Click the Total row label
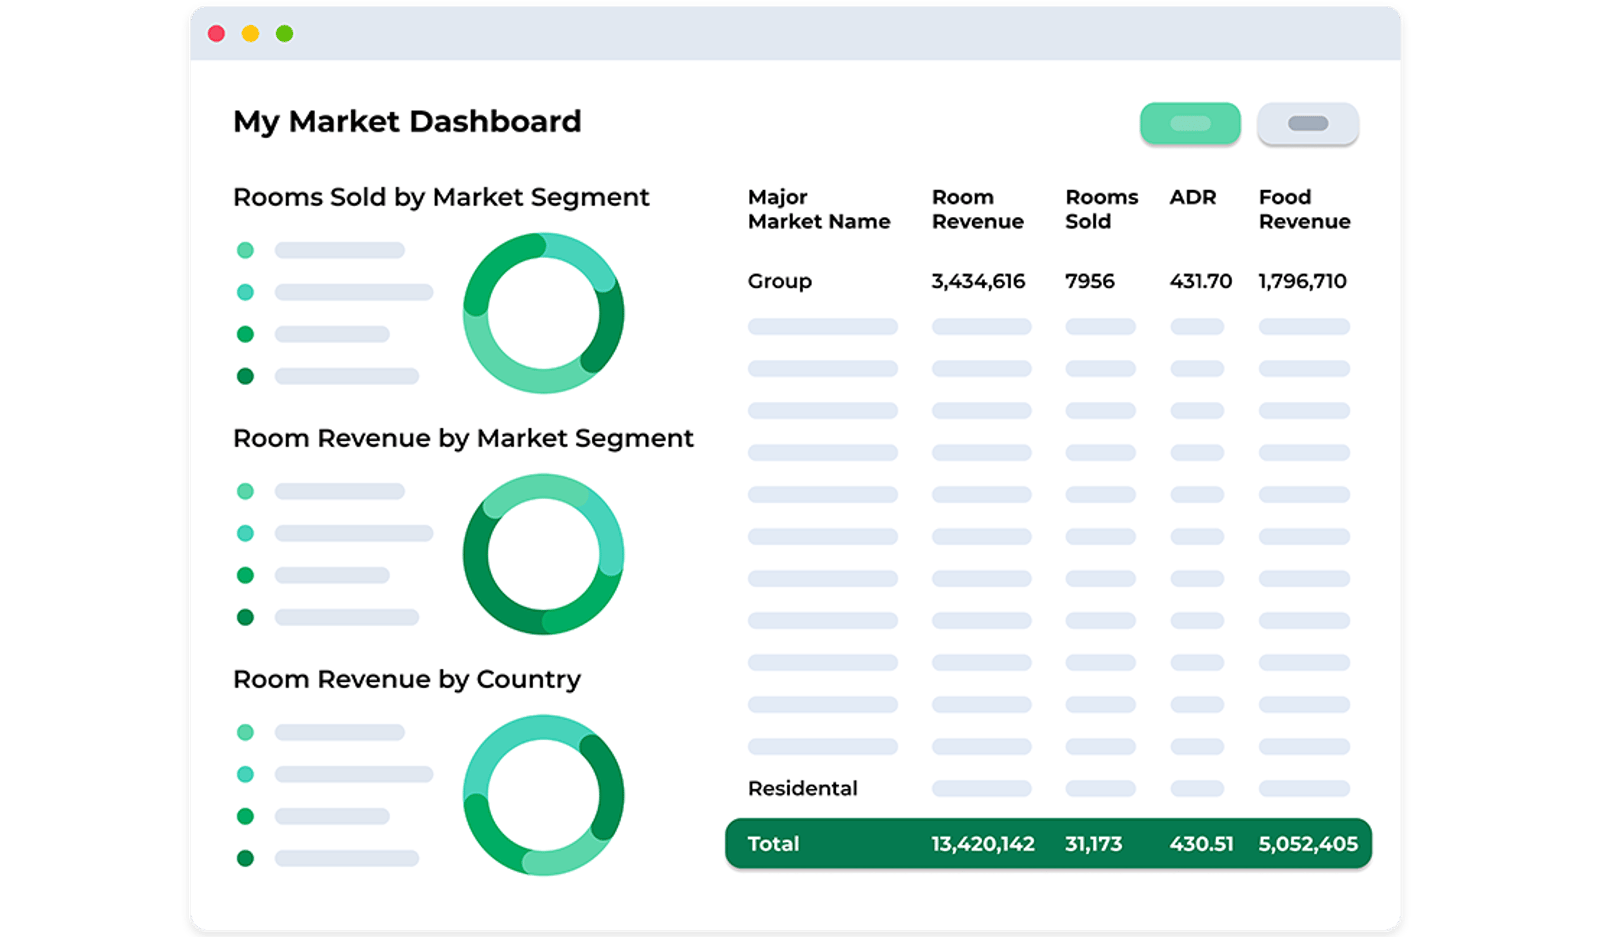The image size is (1600, 937). pyautogui.click(x=773, y=843)
